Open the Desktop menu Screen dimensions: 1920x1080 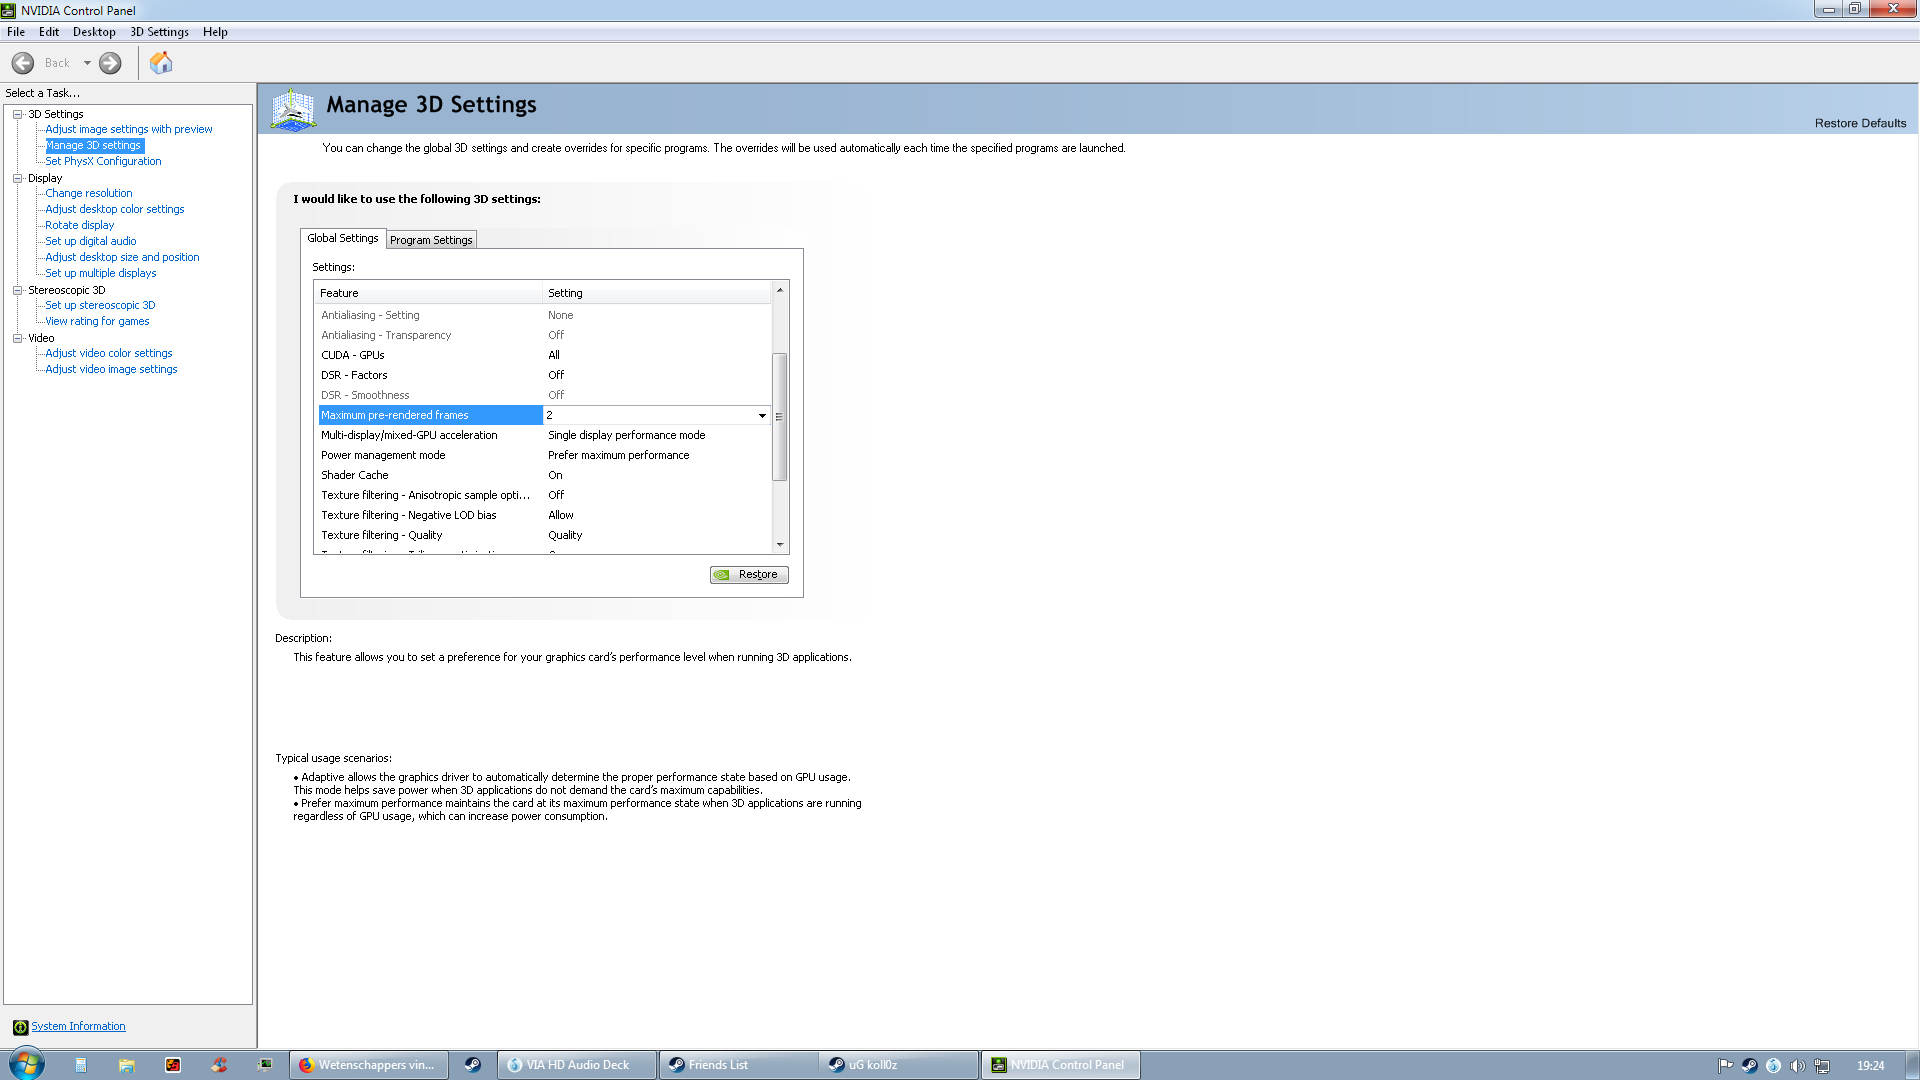[94, 32]
